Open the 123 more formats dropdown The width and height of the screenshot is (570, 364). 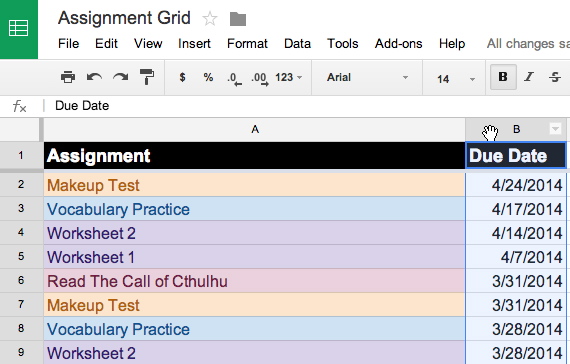point(289,77)
